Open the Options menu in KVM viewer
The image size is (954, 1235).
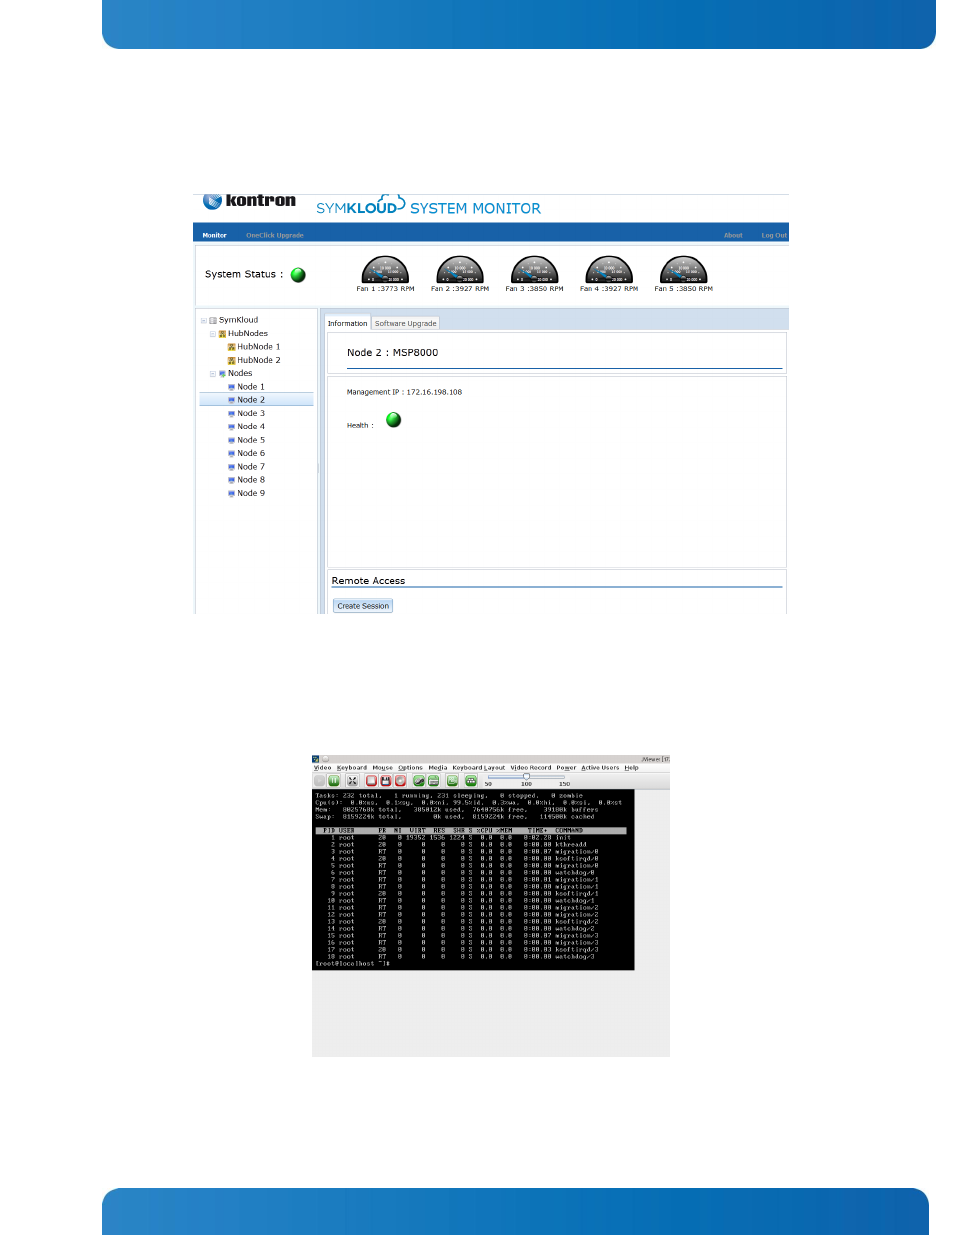pyautogui.click(x=410, y=768)
